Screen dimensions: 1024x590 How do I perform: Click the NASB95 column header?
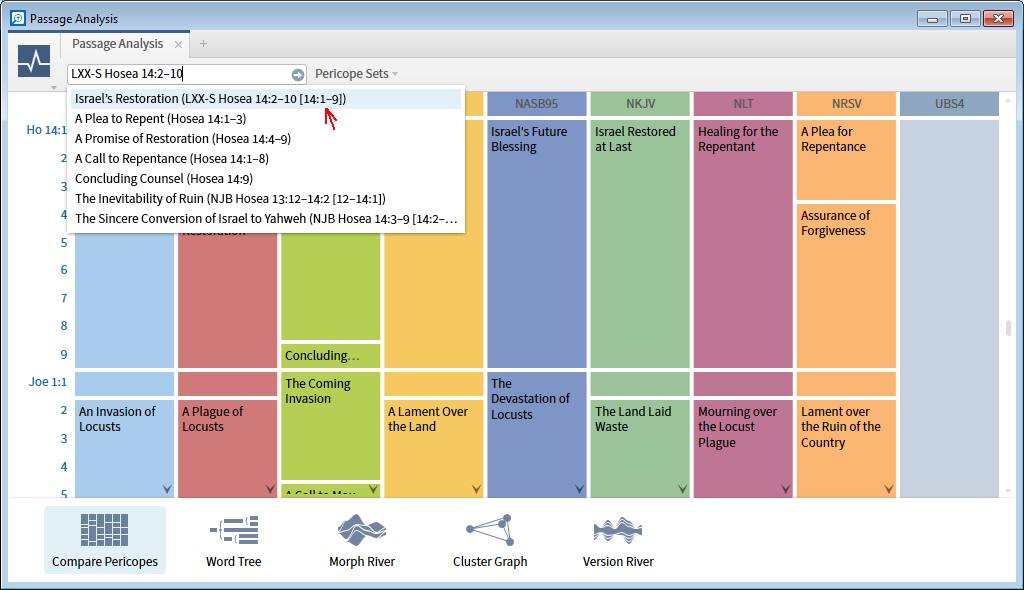click(x=536, y=104)
